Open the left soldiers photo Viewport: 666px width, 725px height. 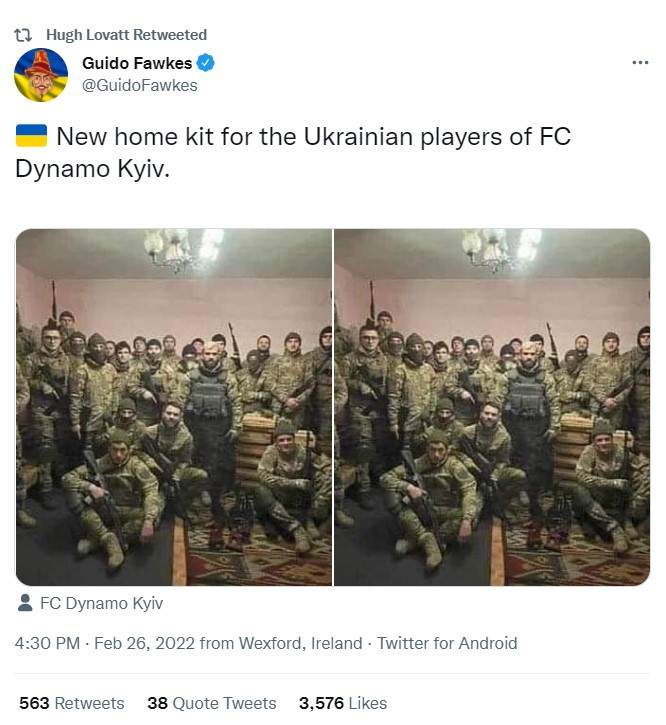click(174, 407)
